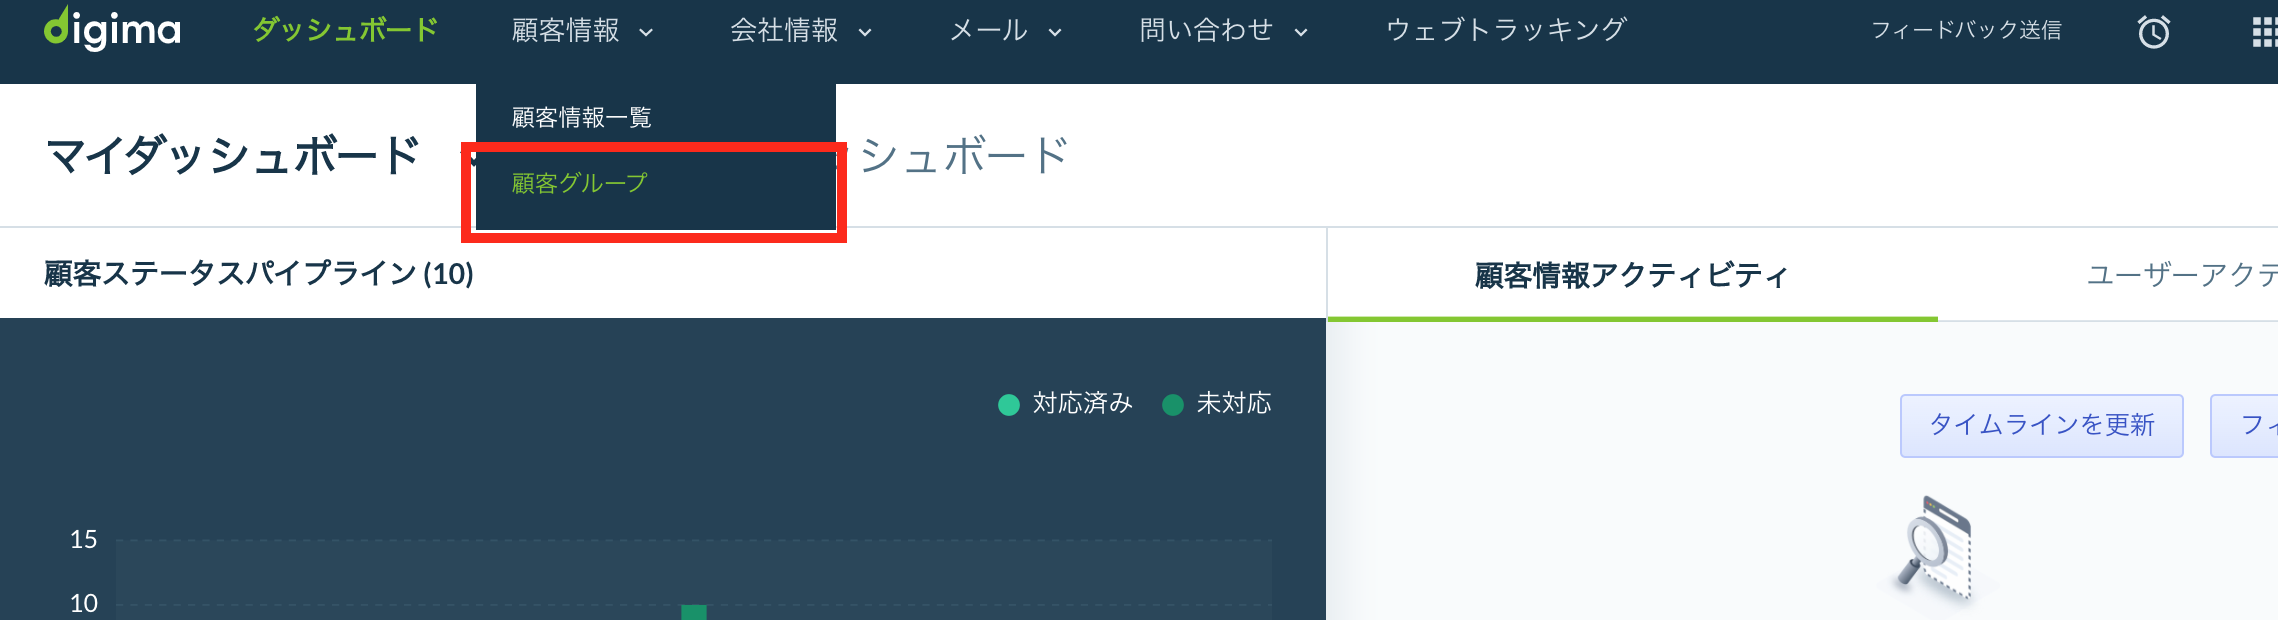Switch to the 顧客情報アクティビティ tab

point(1632,275)
